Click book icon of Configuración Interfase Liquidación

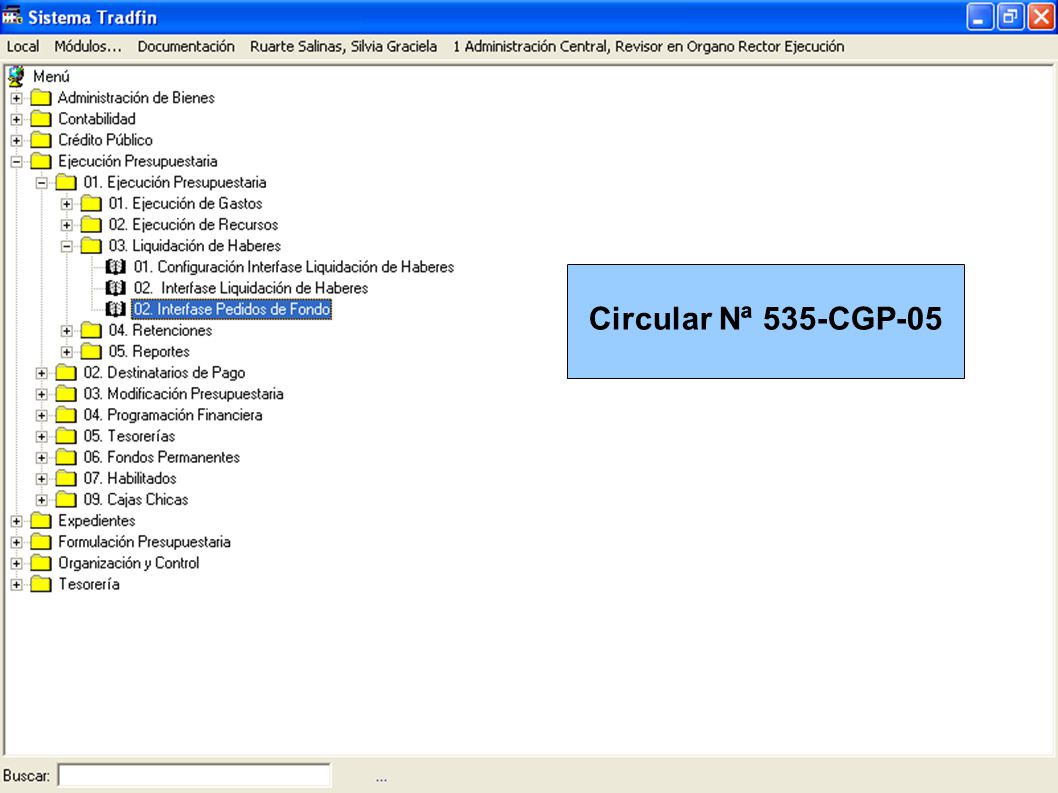click(x=115, y=267)
